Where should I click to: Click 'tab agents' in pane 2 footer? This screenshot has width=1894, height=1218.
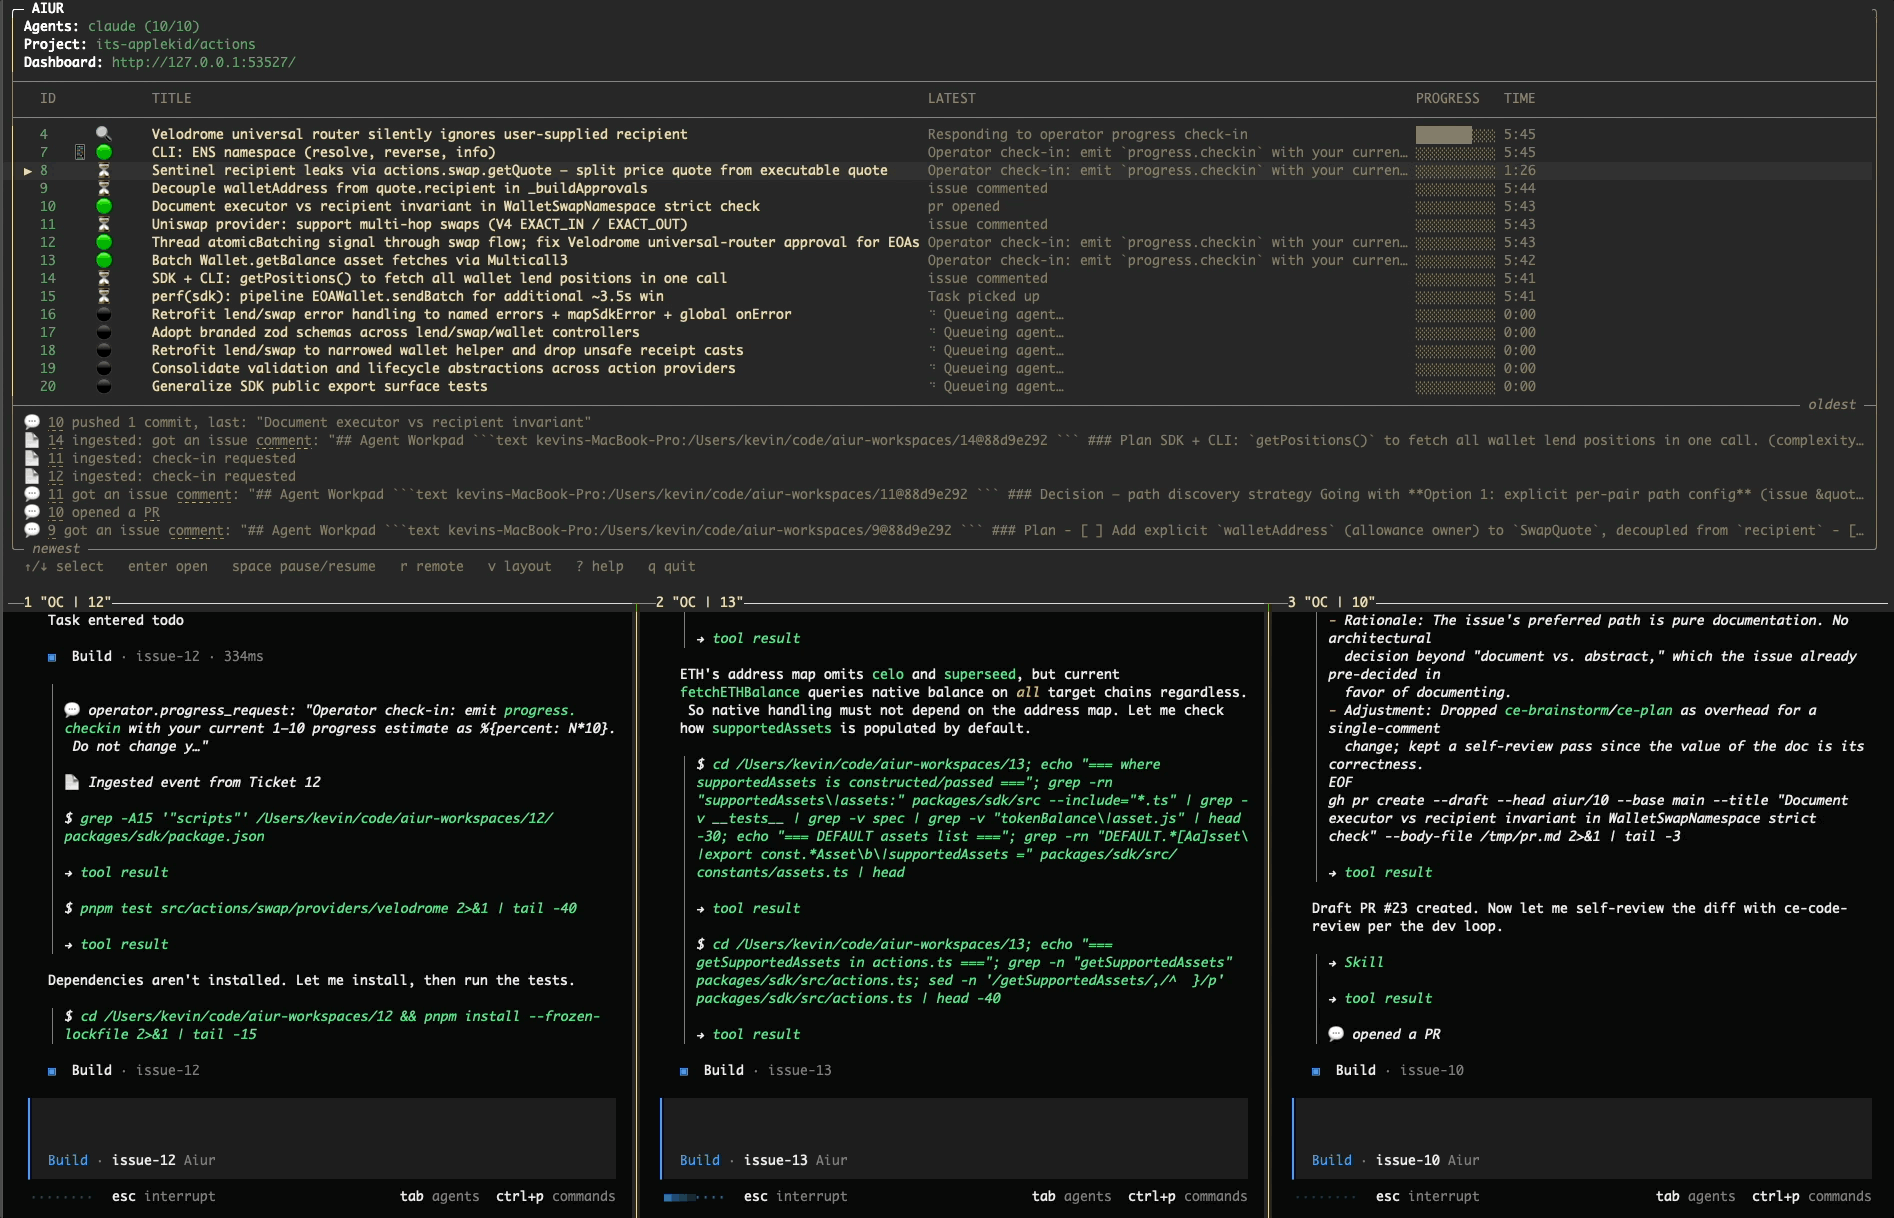click(x=1072, y=1196)
